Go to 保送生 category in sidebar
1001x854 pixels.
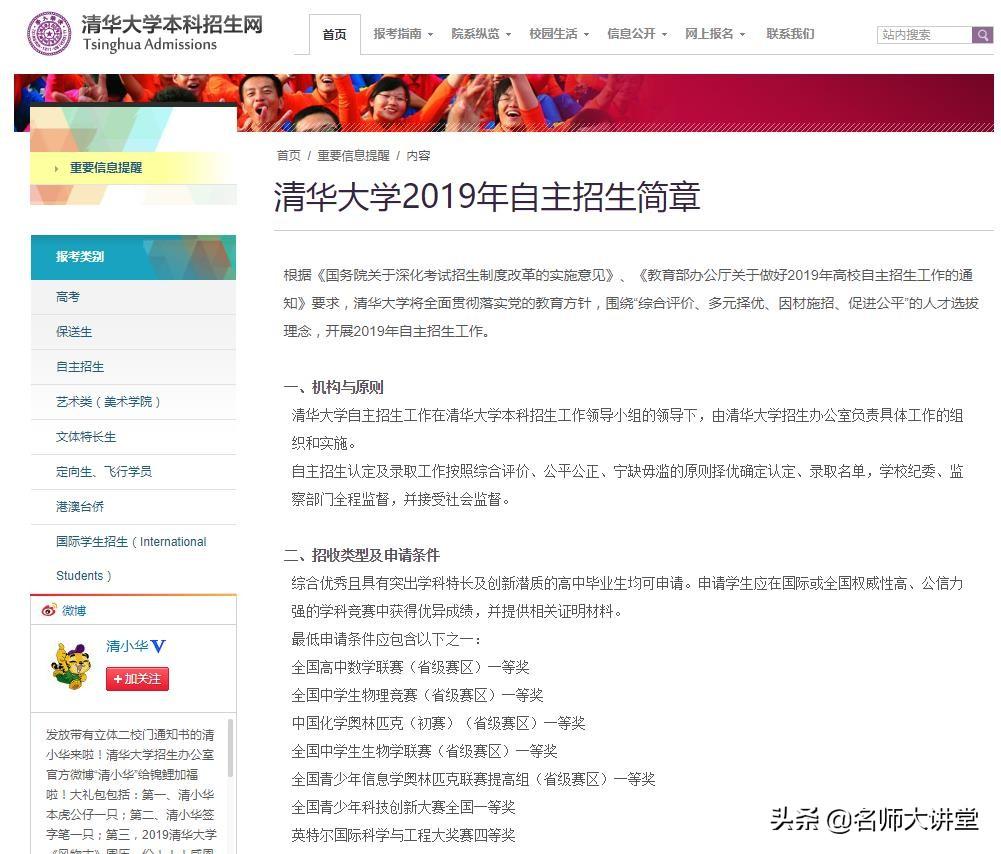coord(74,332)
